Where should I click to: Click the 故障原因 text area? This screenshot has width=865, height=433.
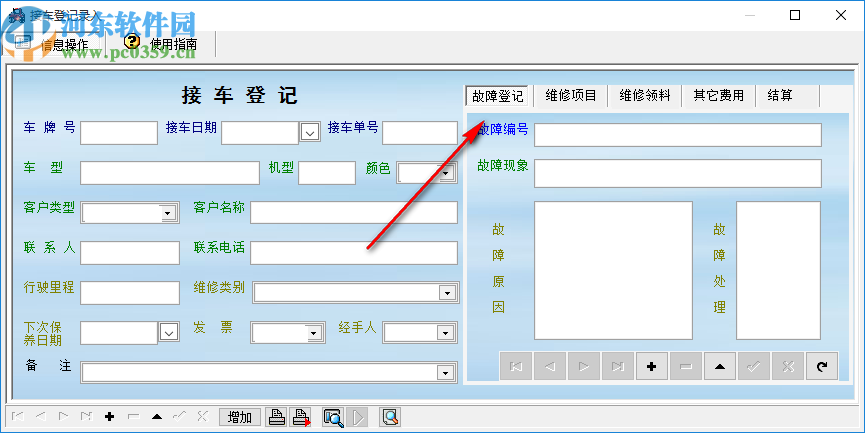coord(613,270)
